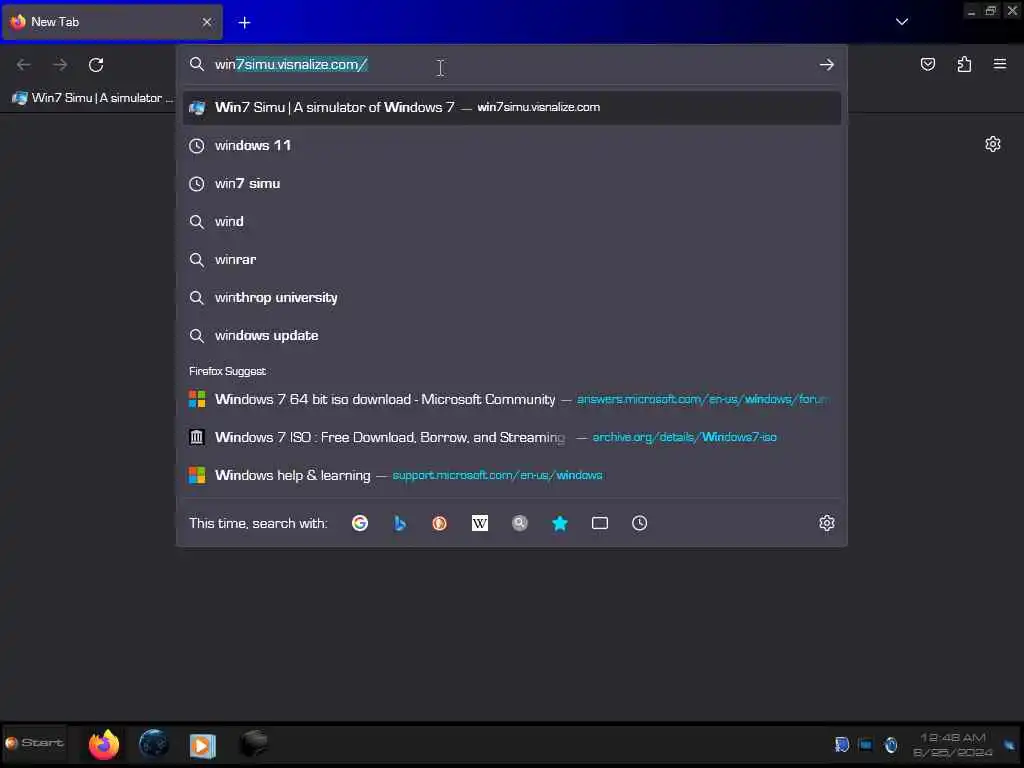Search within Bookmarks star icon

click(560, 523)
